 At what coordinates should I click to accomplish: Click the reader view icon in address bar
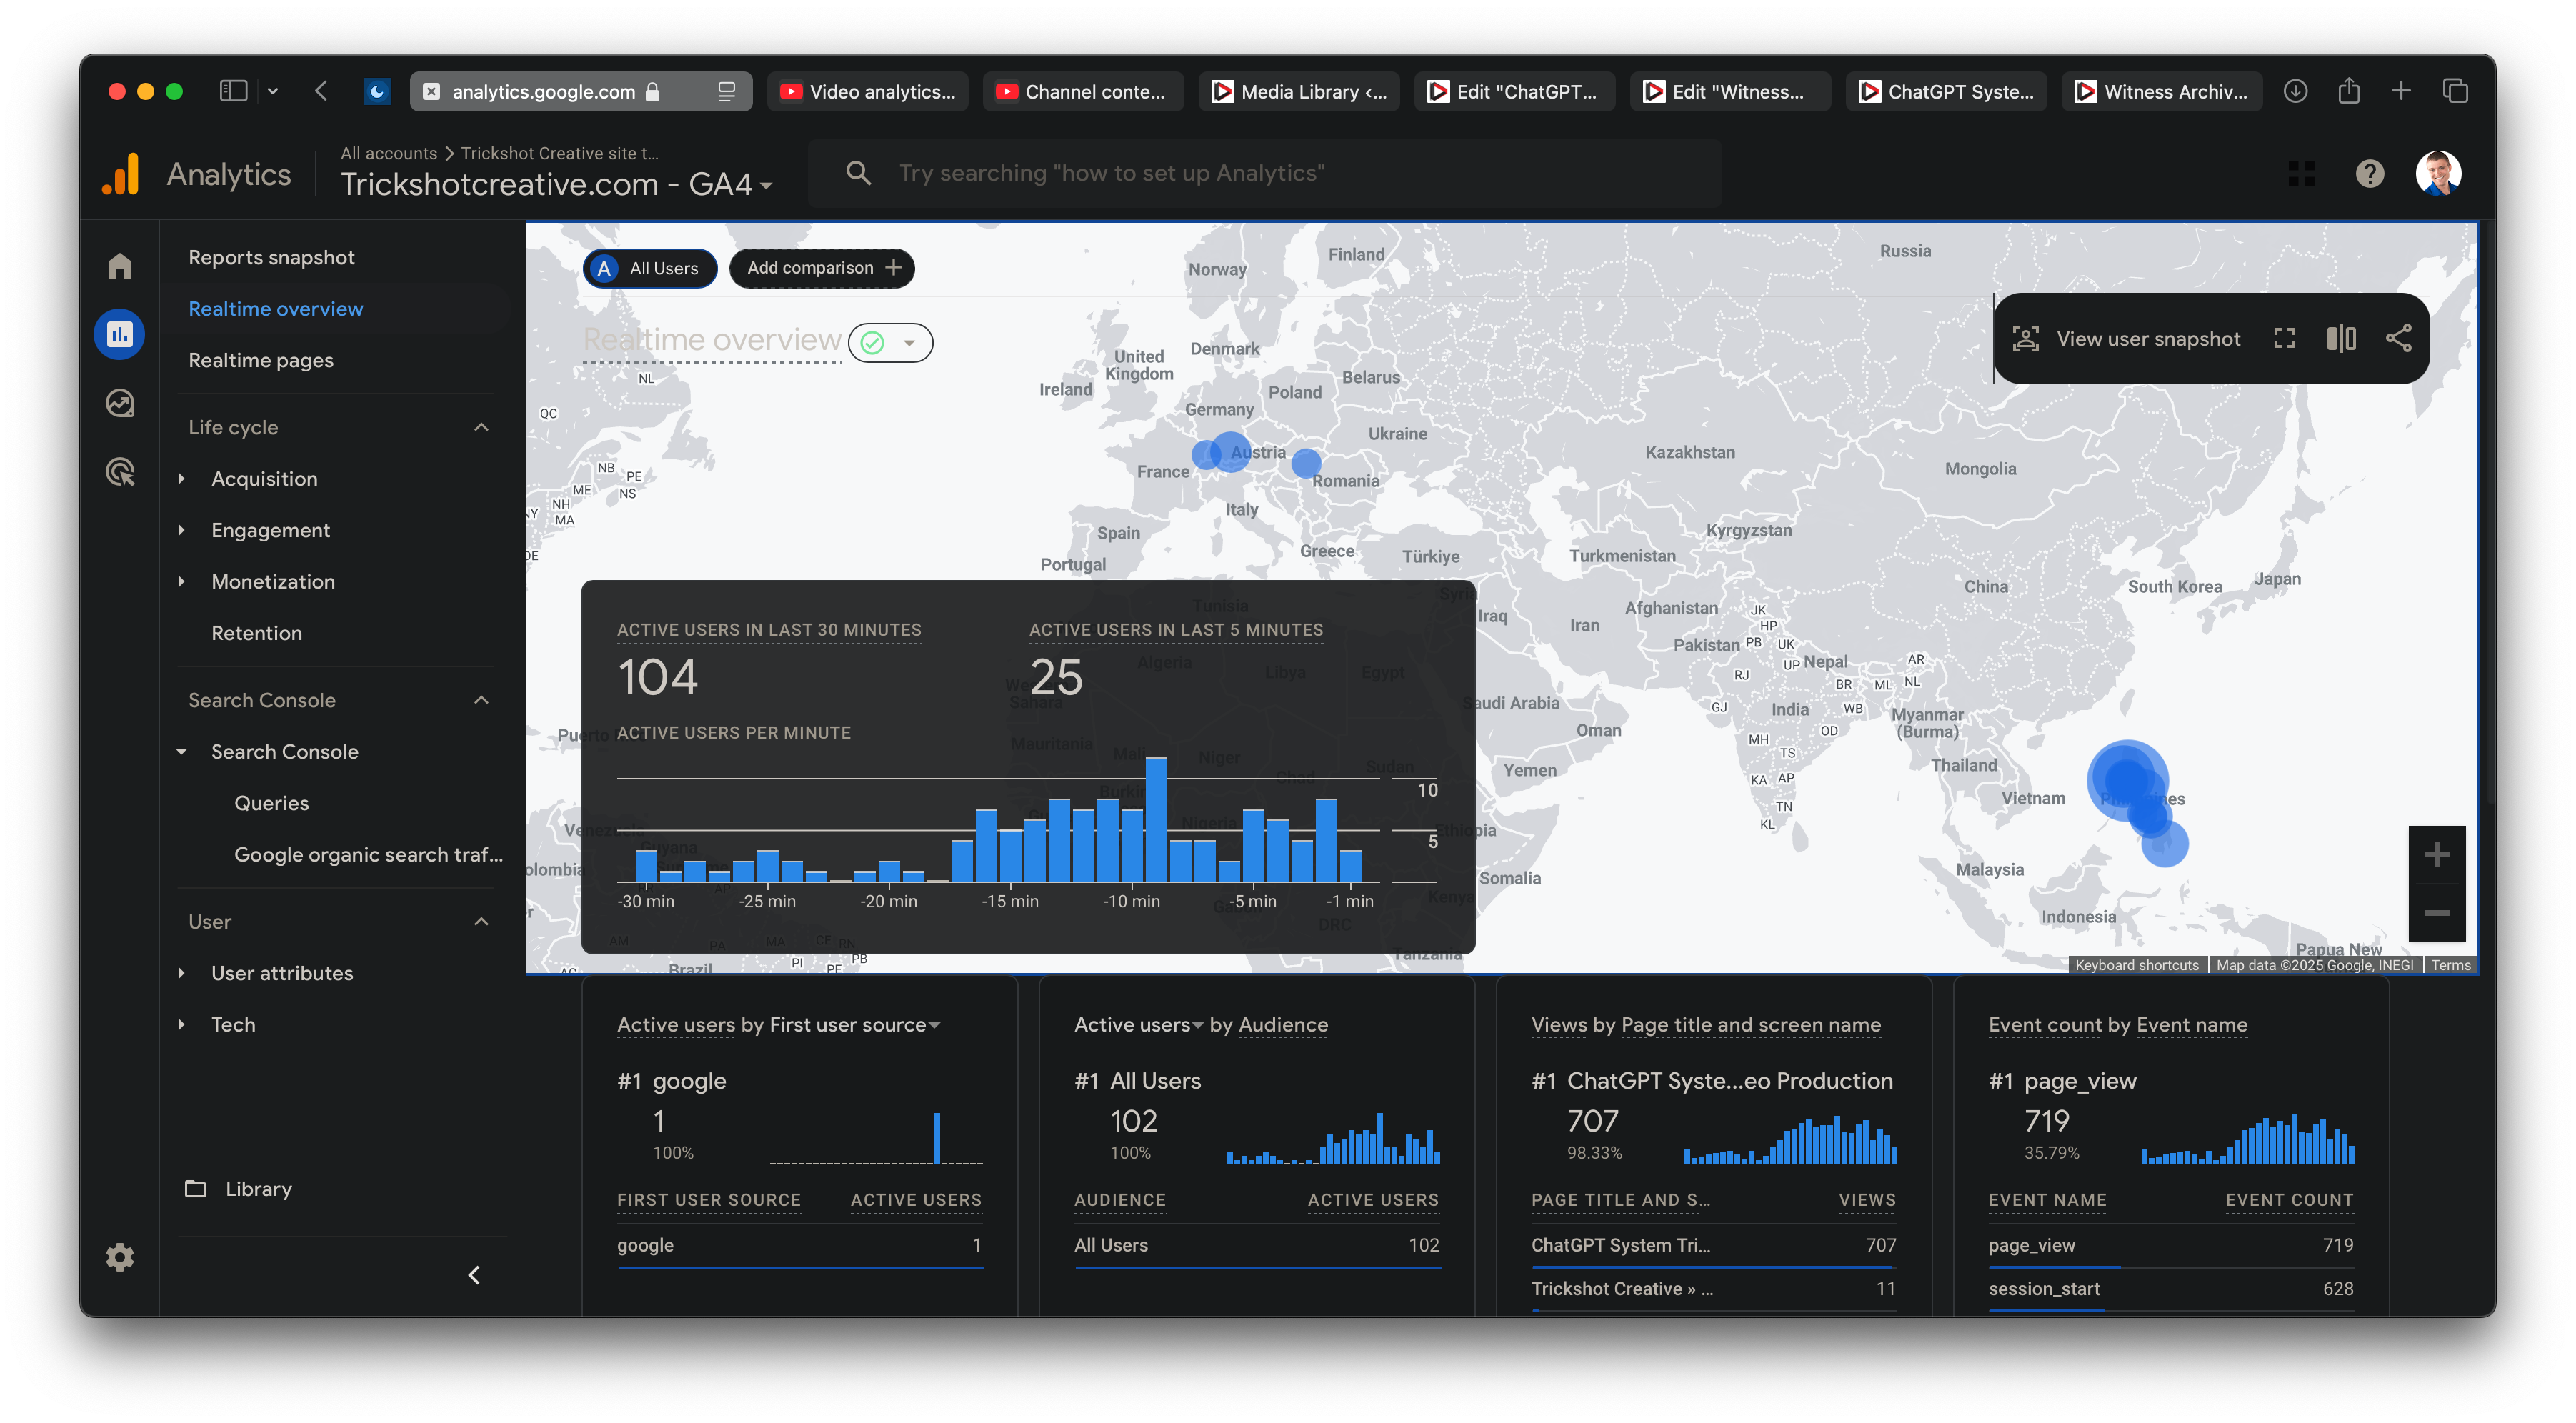[x=727, y=92]
